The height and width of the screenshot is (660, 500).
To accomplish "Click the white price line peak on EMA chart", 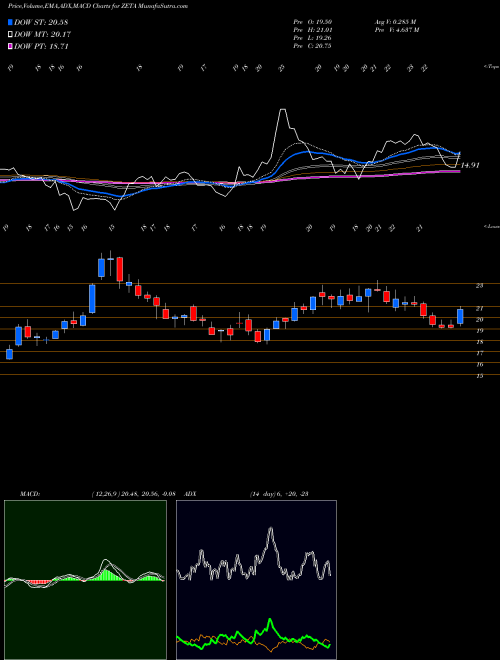I will [283, 110].
